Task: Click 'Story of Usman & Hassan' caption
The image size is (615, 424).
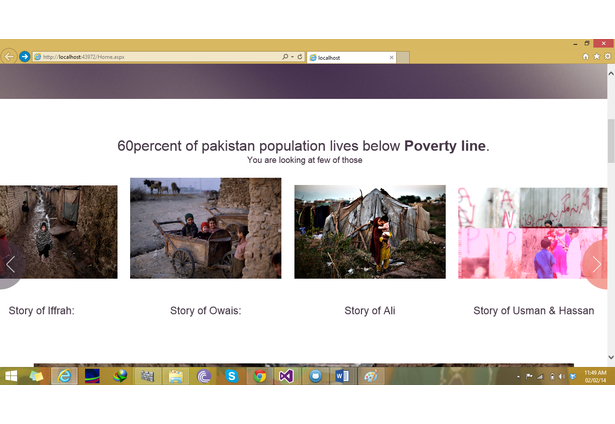Action: point(533,311)
